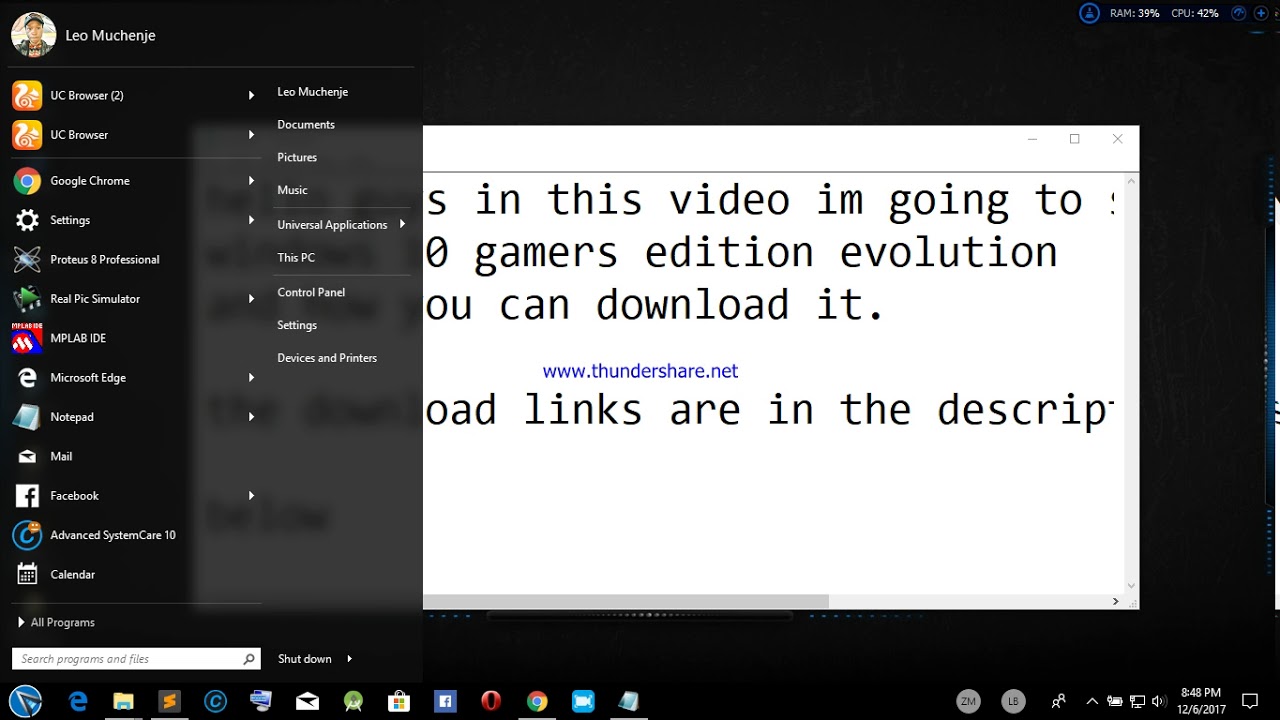The width and height of the screenshot is (1280, 720).
Task: Click the speedometer icon in performance monitor
Action: tap(1239, 13)
